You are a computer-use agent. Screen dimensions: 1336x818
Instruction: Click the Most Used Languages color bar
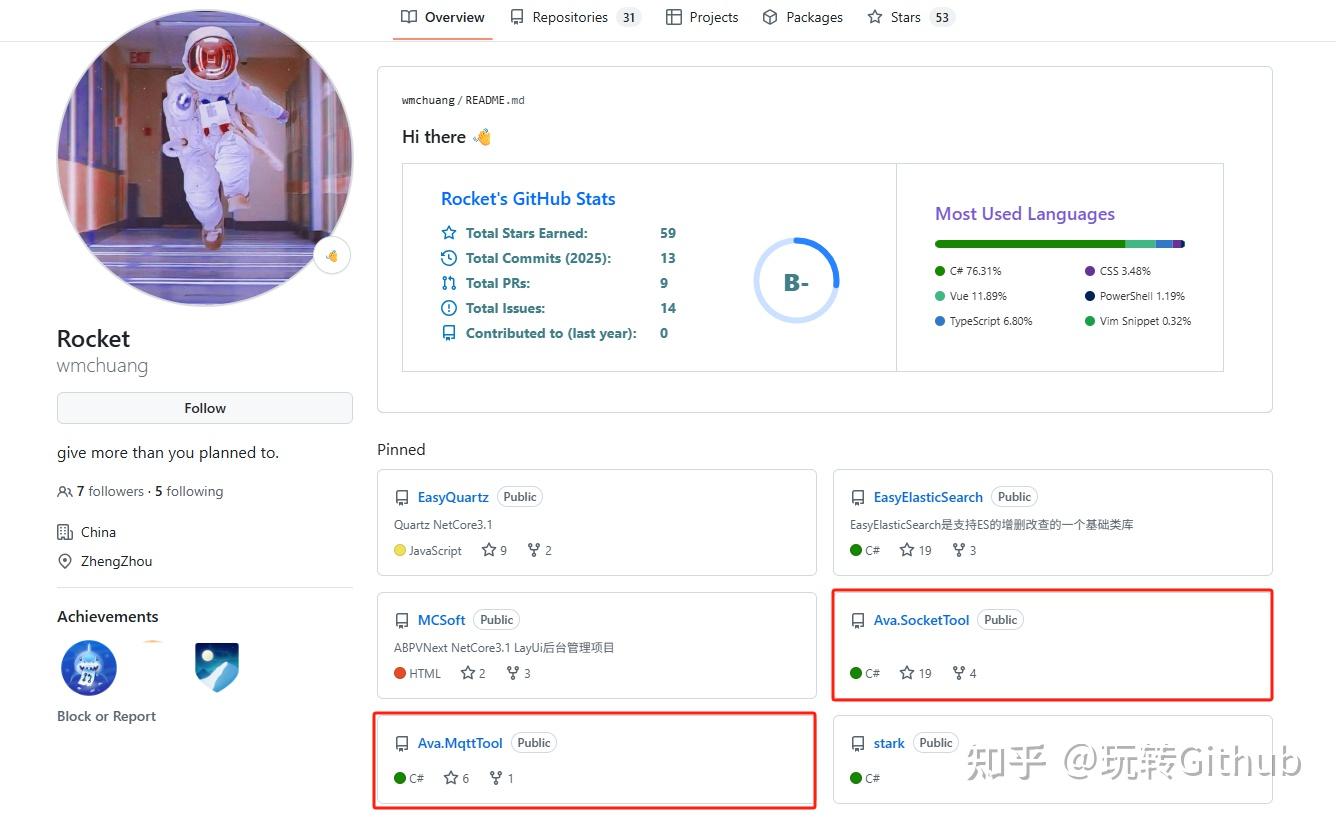coord(1059,244)
